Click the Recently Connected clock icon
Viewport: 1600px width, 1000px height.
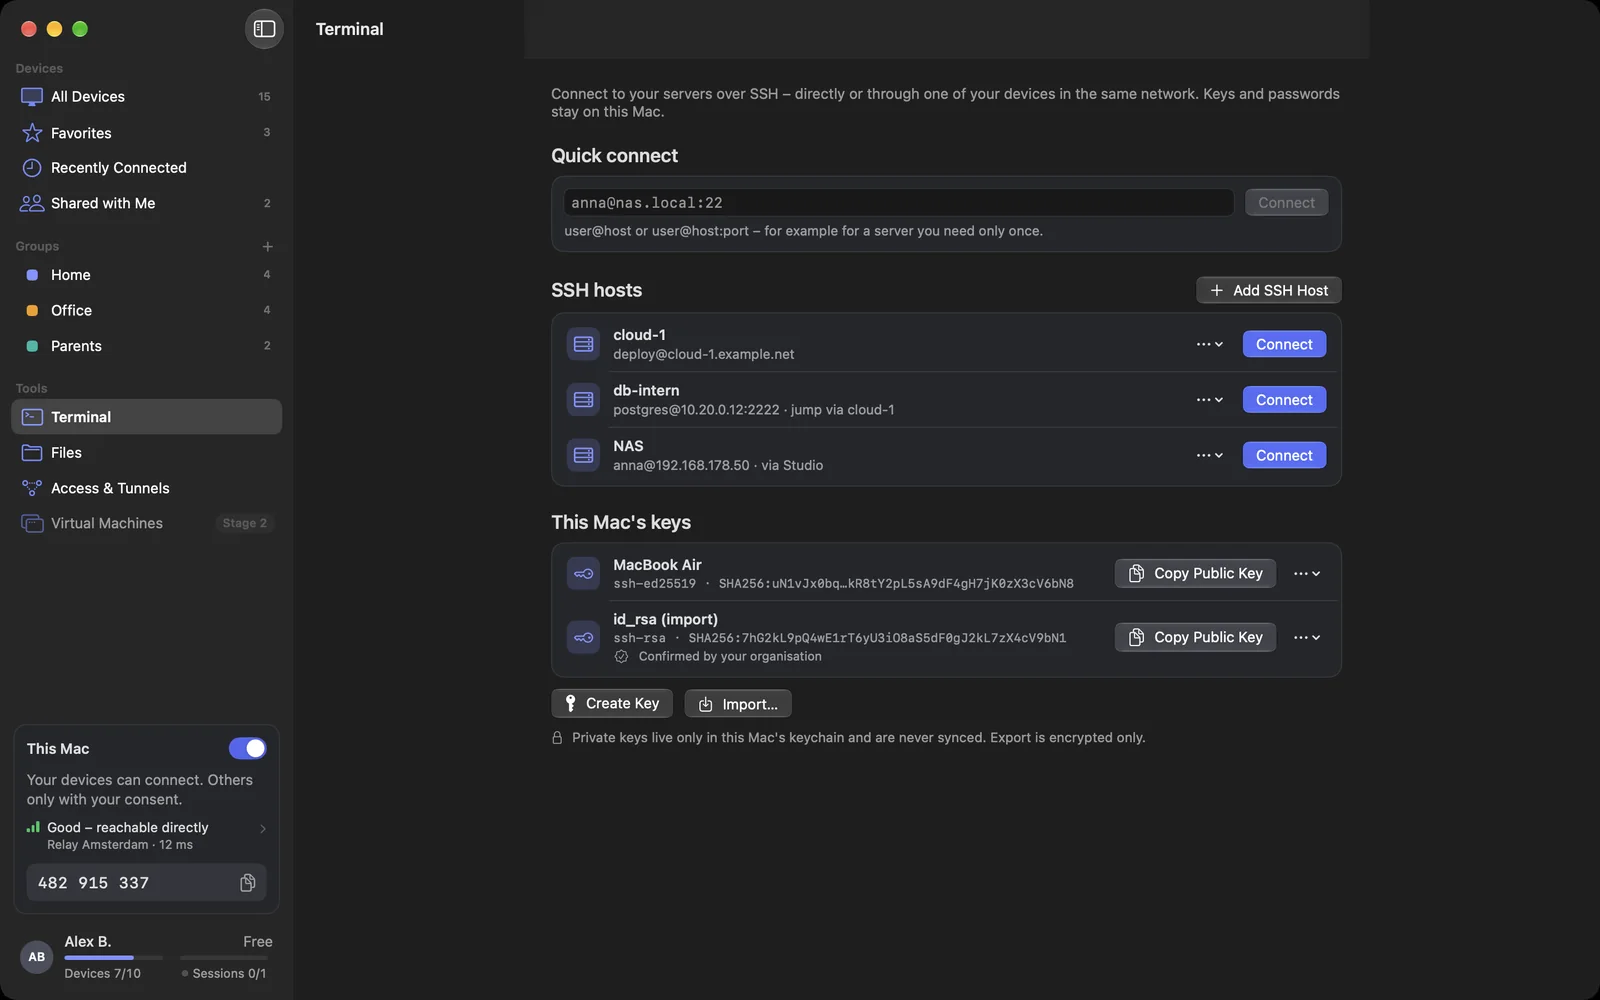[32, 168]
